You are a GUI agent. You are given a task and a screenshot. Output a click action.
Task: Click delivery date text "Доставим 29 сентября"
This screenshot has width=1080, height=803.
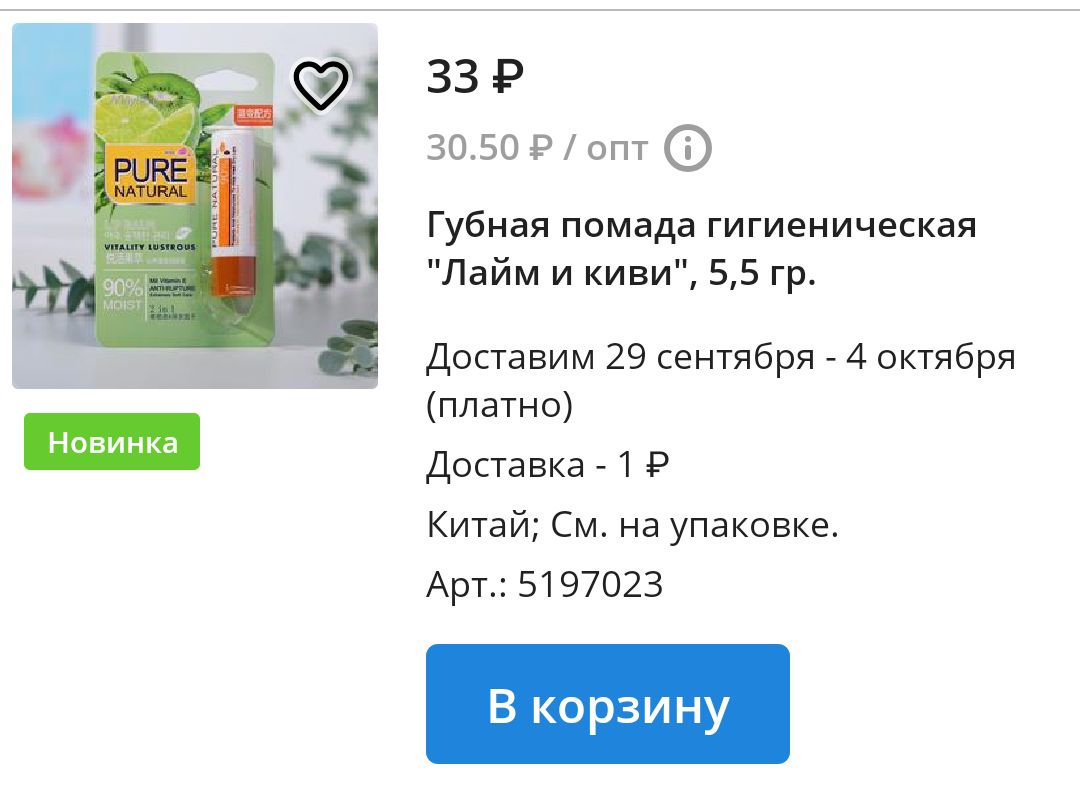click(621, 357)
